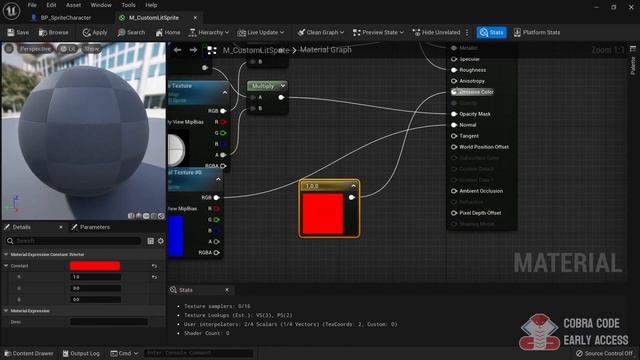Image resolution: width=640 pixels, height=360 pixels.
Task: Toggle Platform Stats
Action: point(537,32)
